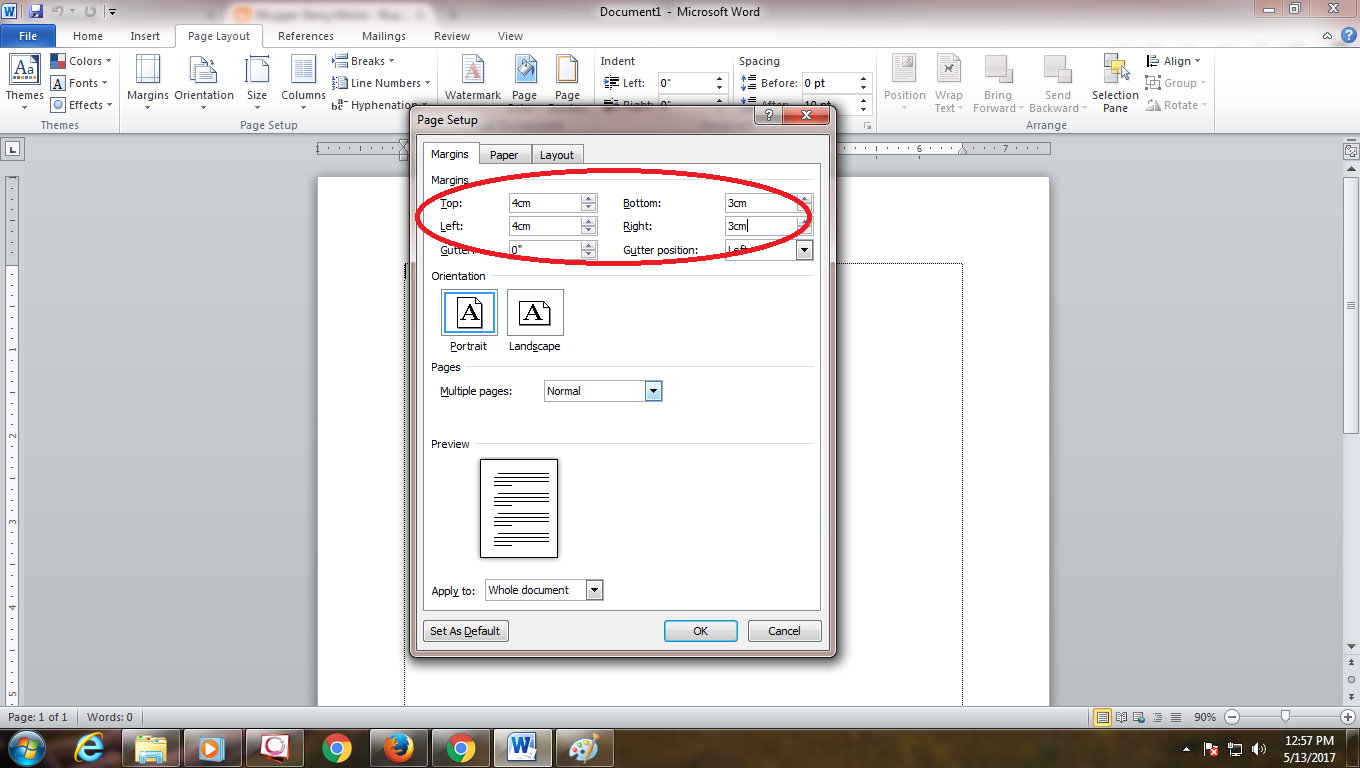The width and height of the screenshot is (1360, 768).
Task: Open the Multiple pages dropdown
Action: [x=653, y=391]
